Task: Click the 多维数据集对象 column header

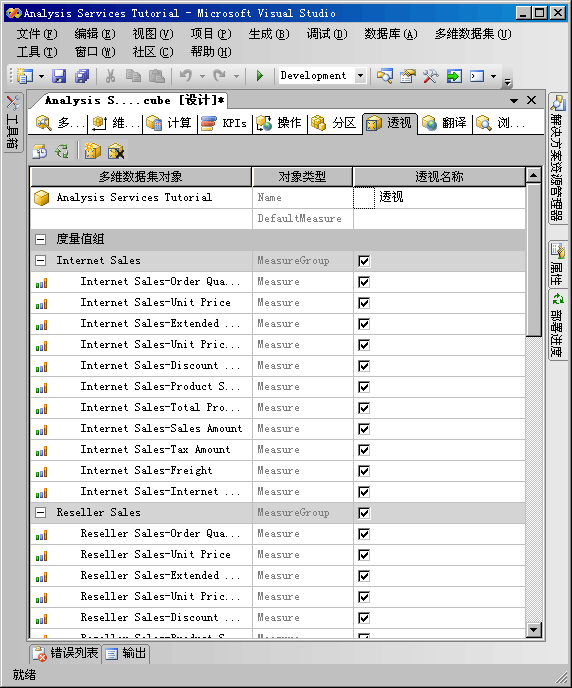Action: 141,177
